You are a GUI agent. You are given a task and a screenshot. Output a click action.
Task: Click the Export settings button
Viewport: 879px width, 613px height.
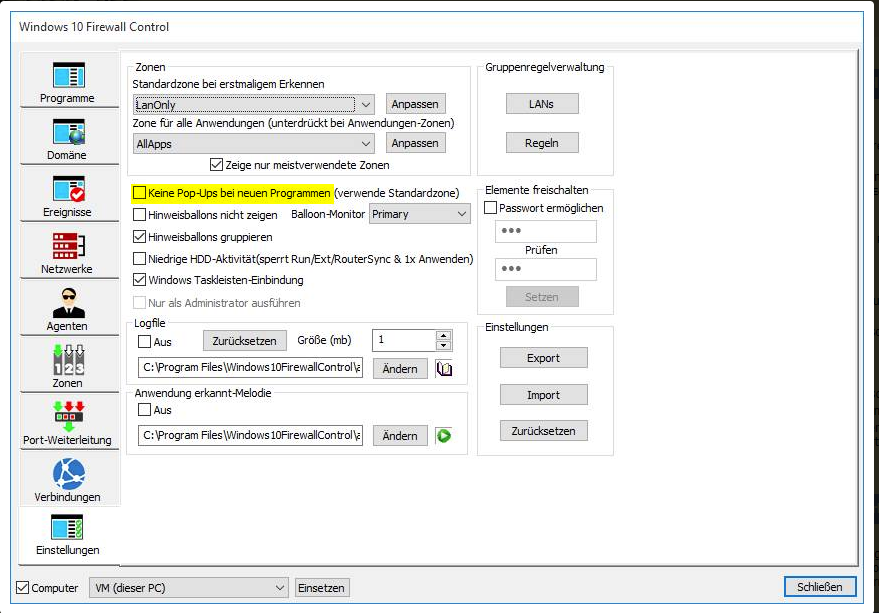(543, 358)
